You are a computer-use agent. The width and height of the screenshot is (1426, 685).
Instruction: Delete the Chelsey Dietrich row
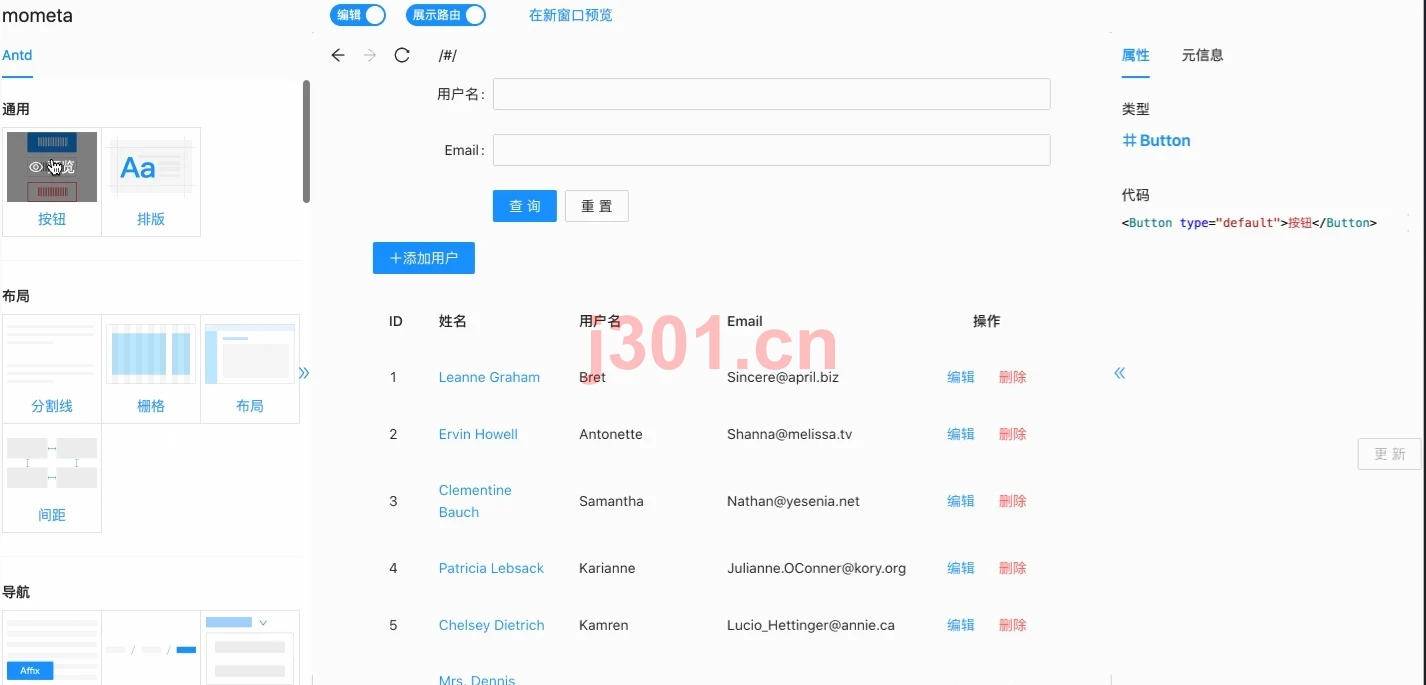[1013, 625]
